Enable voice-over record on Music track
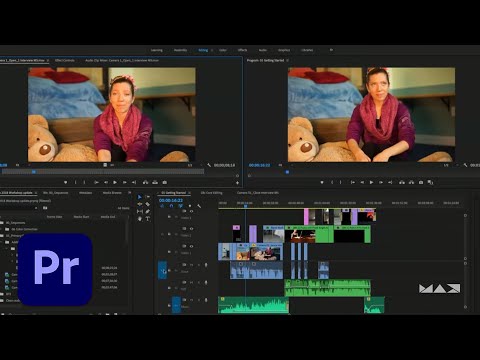 (206, 300)
